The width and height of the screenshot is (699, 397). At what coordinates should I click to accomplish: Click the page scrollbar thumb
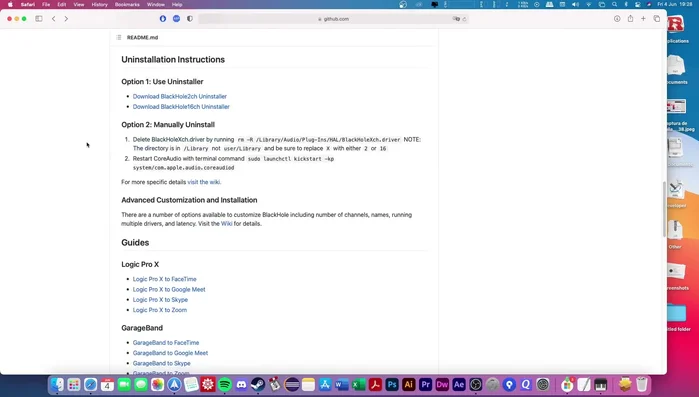(664, 209)
